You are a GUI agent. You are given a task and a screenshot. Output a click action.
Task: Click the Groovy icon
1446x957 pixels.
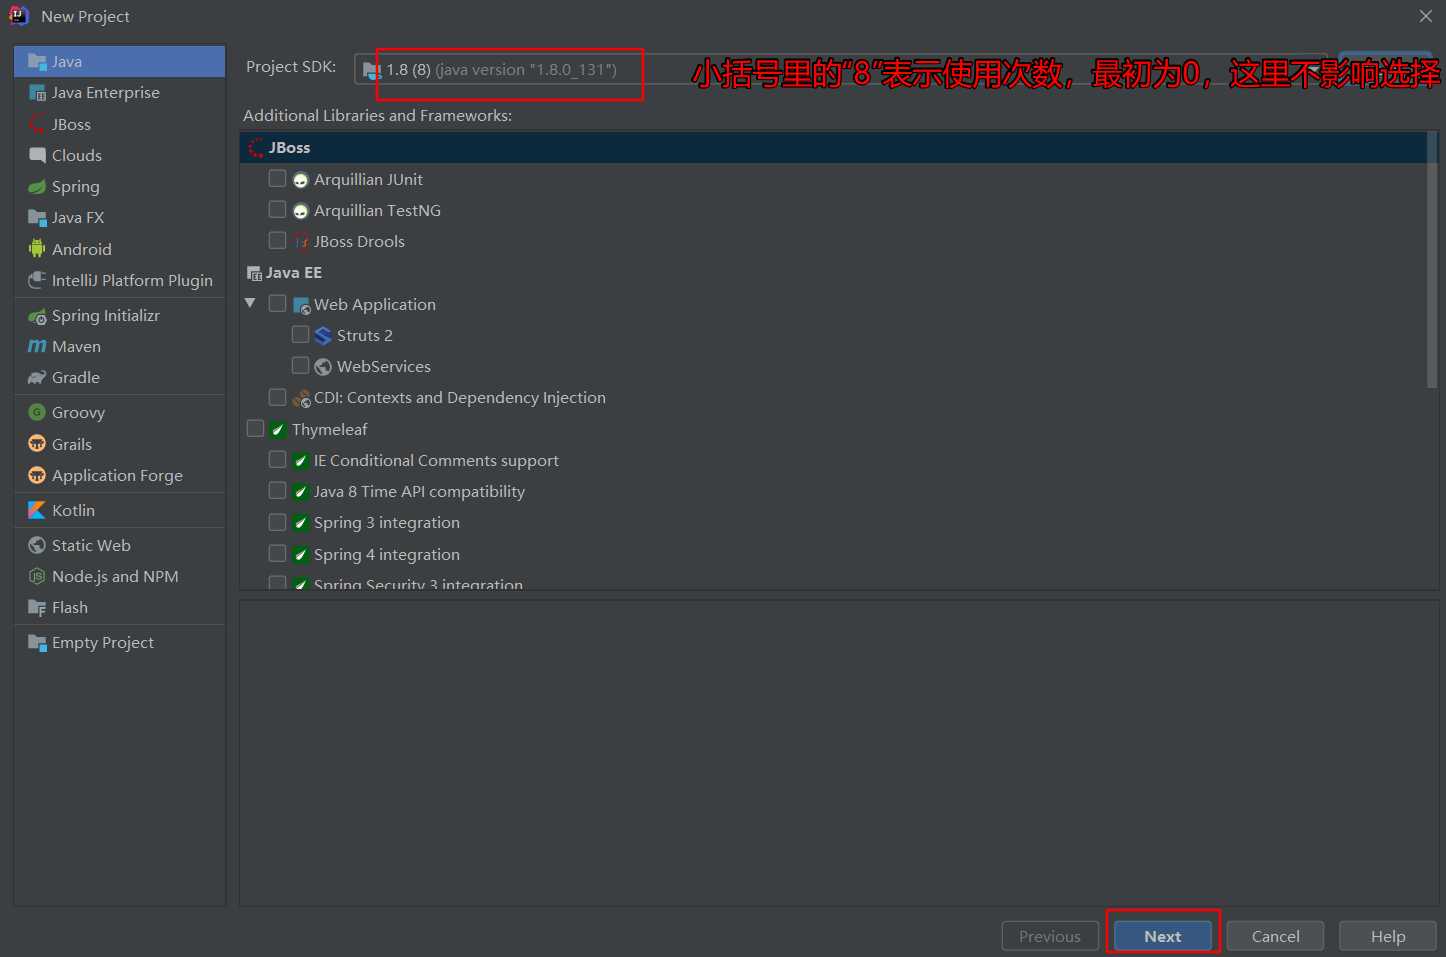(37, 412)
